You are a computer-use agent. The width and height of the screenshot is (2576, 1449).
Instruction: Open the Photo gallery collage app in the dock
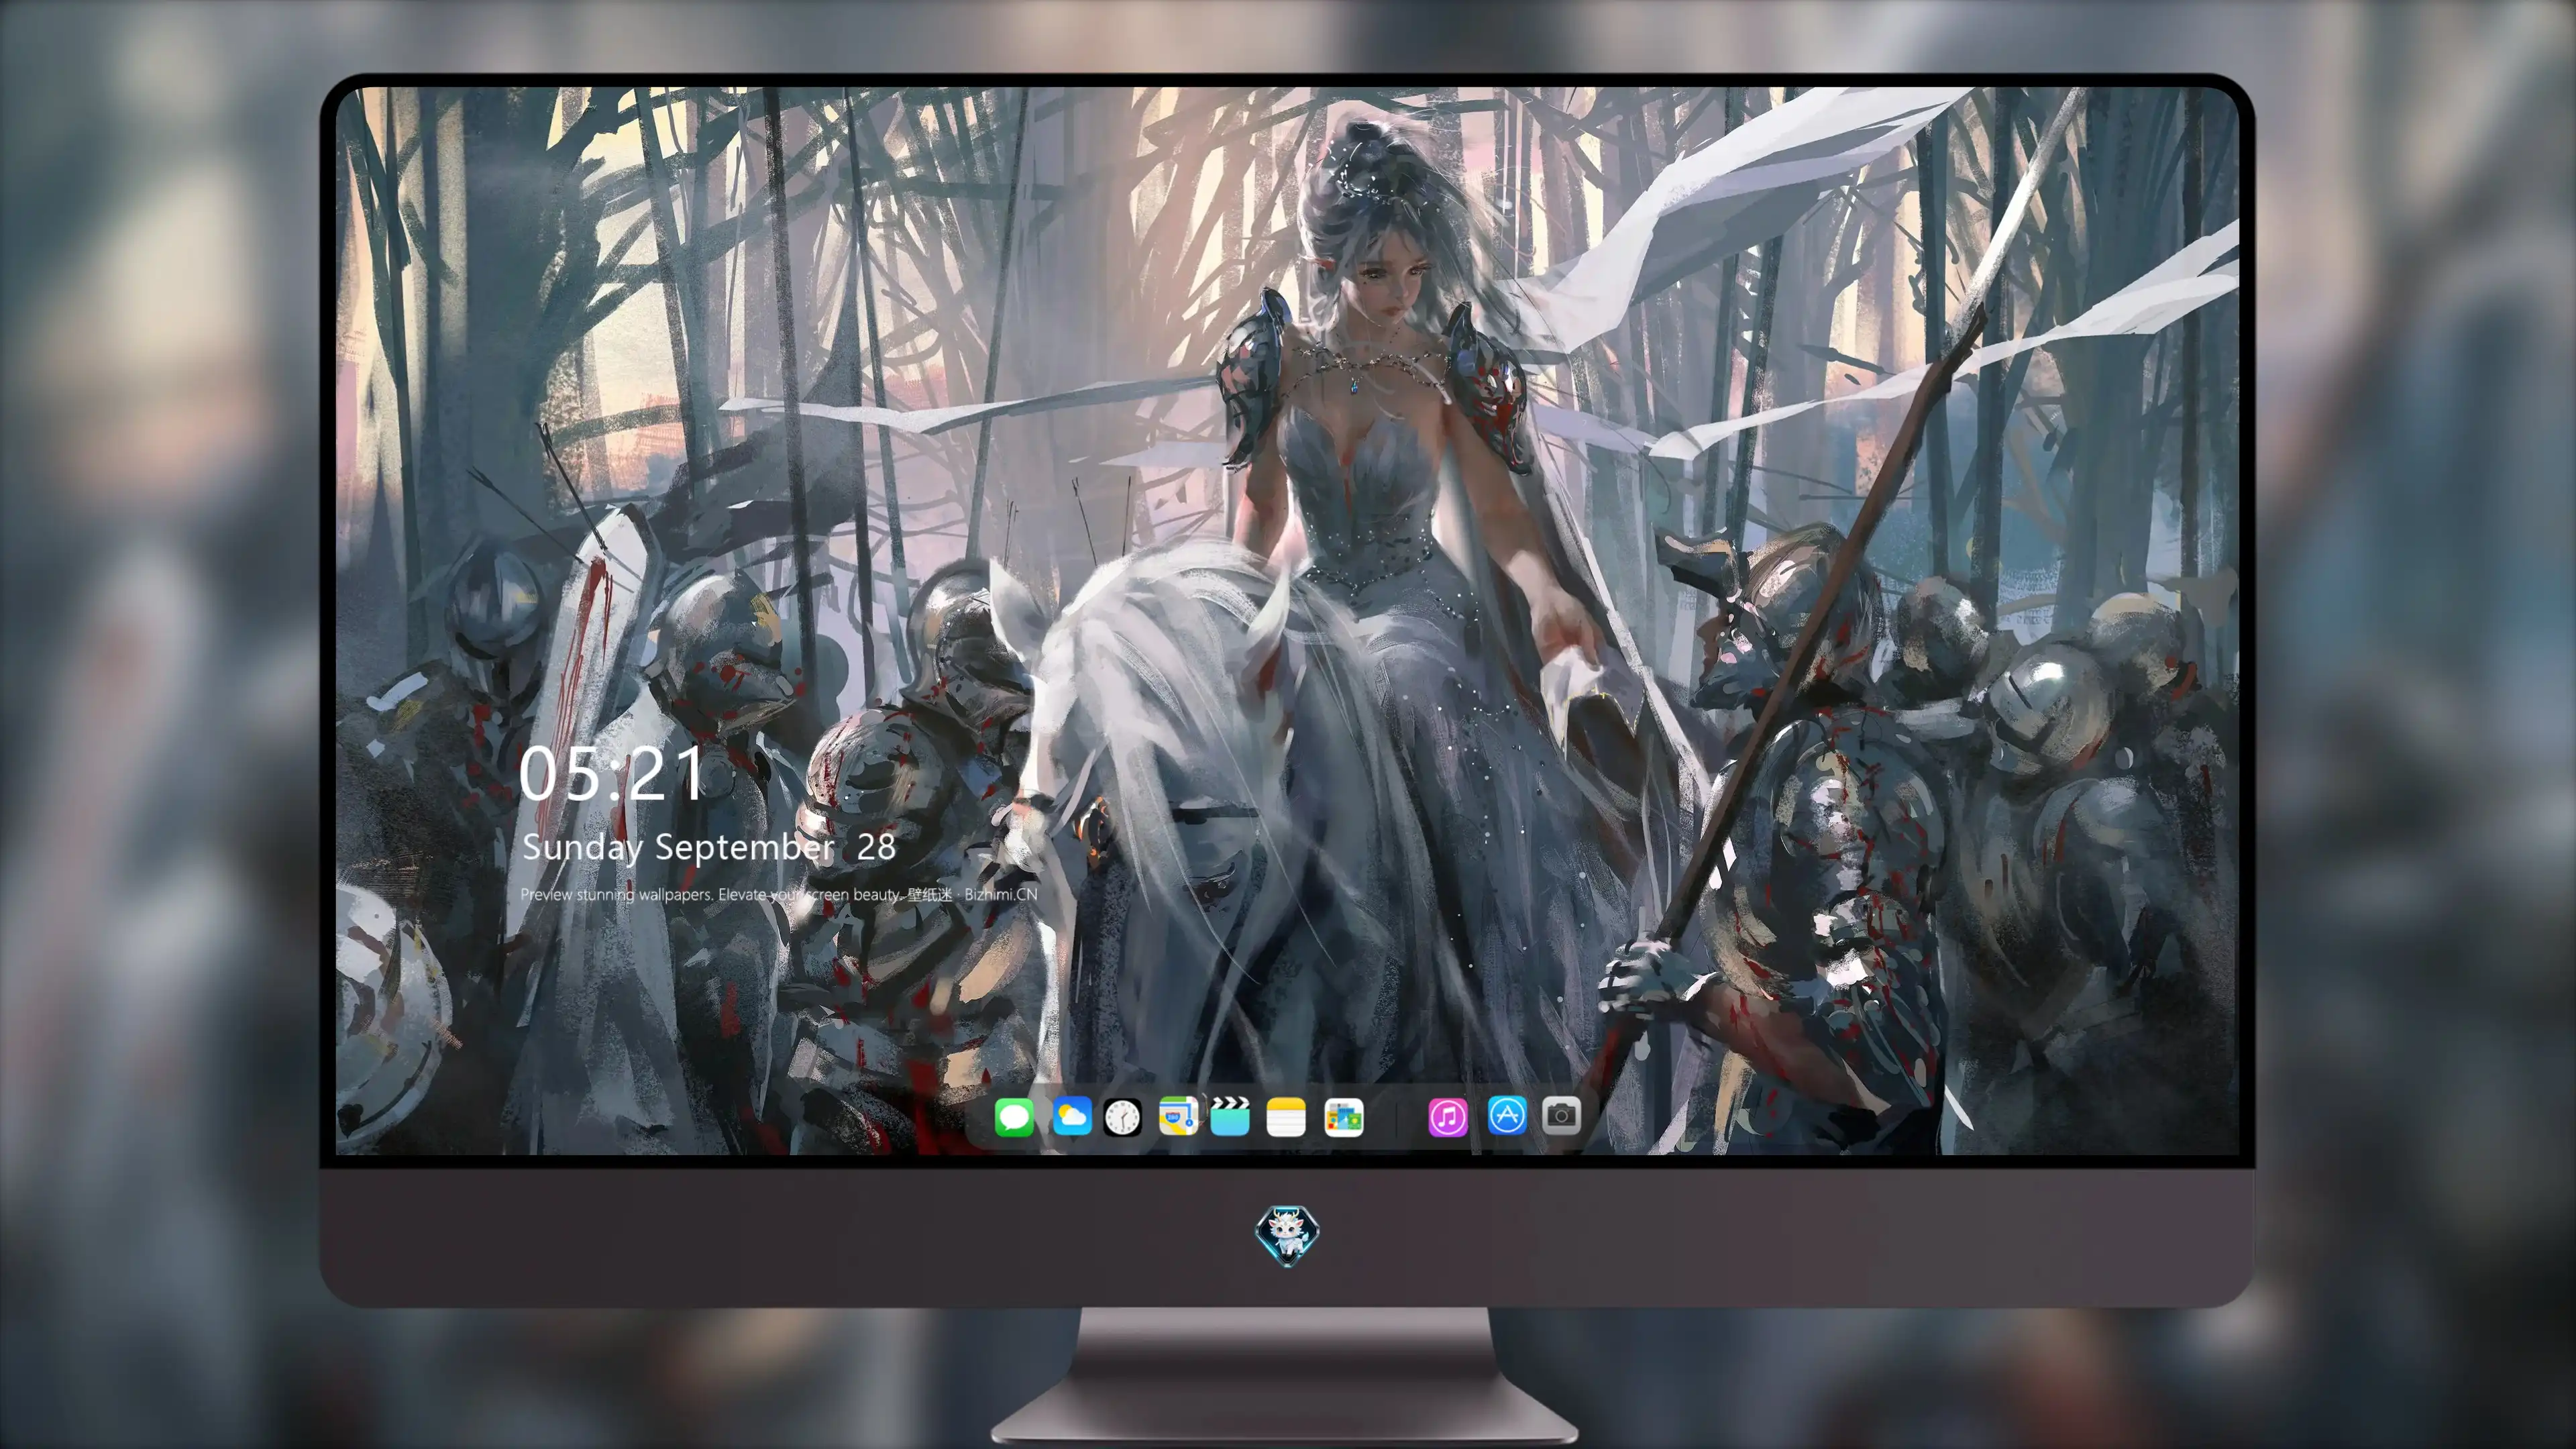tap(1344, 1117)
